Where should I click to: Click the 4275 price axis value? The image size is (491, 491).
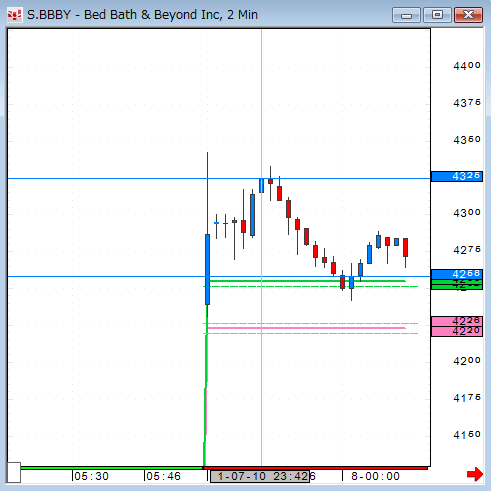[467, 250]
